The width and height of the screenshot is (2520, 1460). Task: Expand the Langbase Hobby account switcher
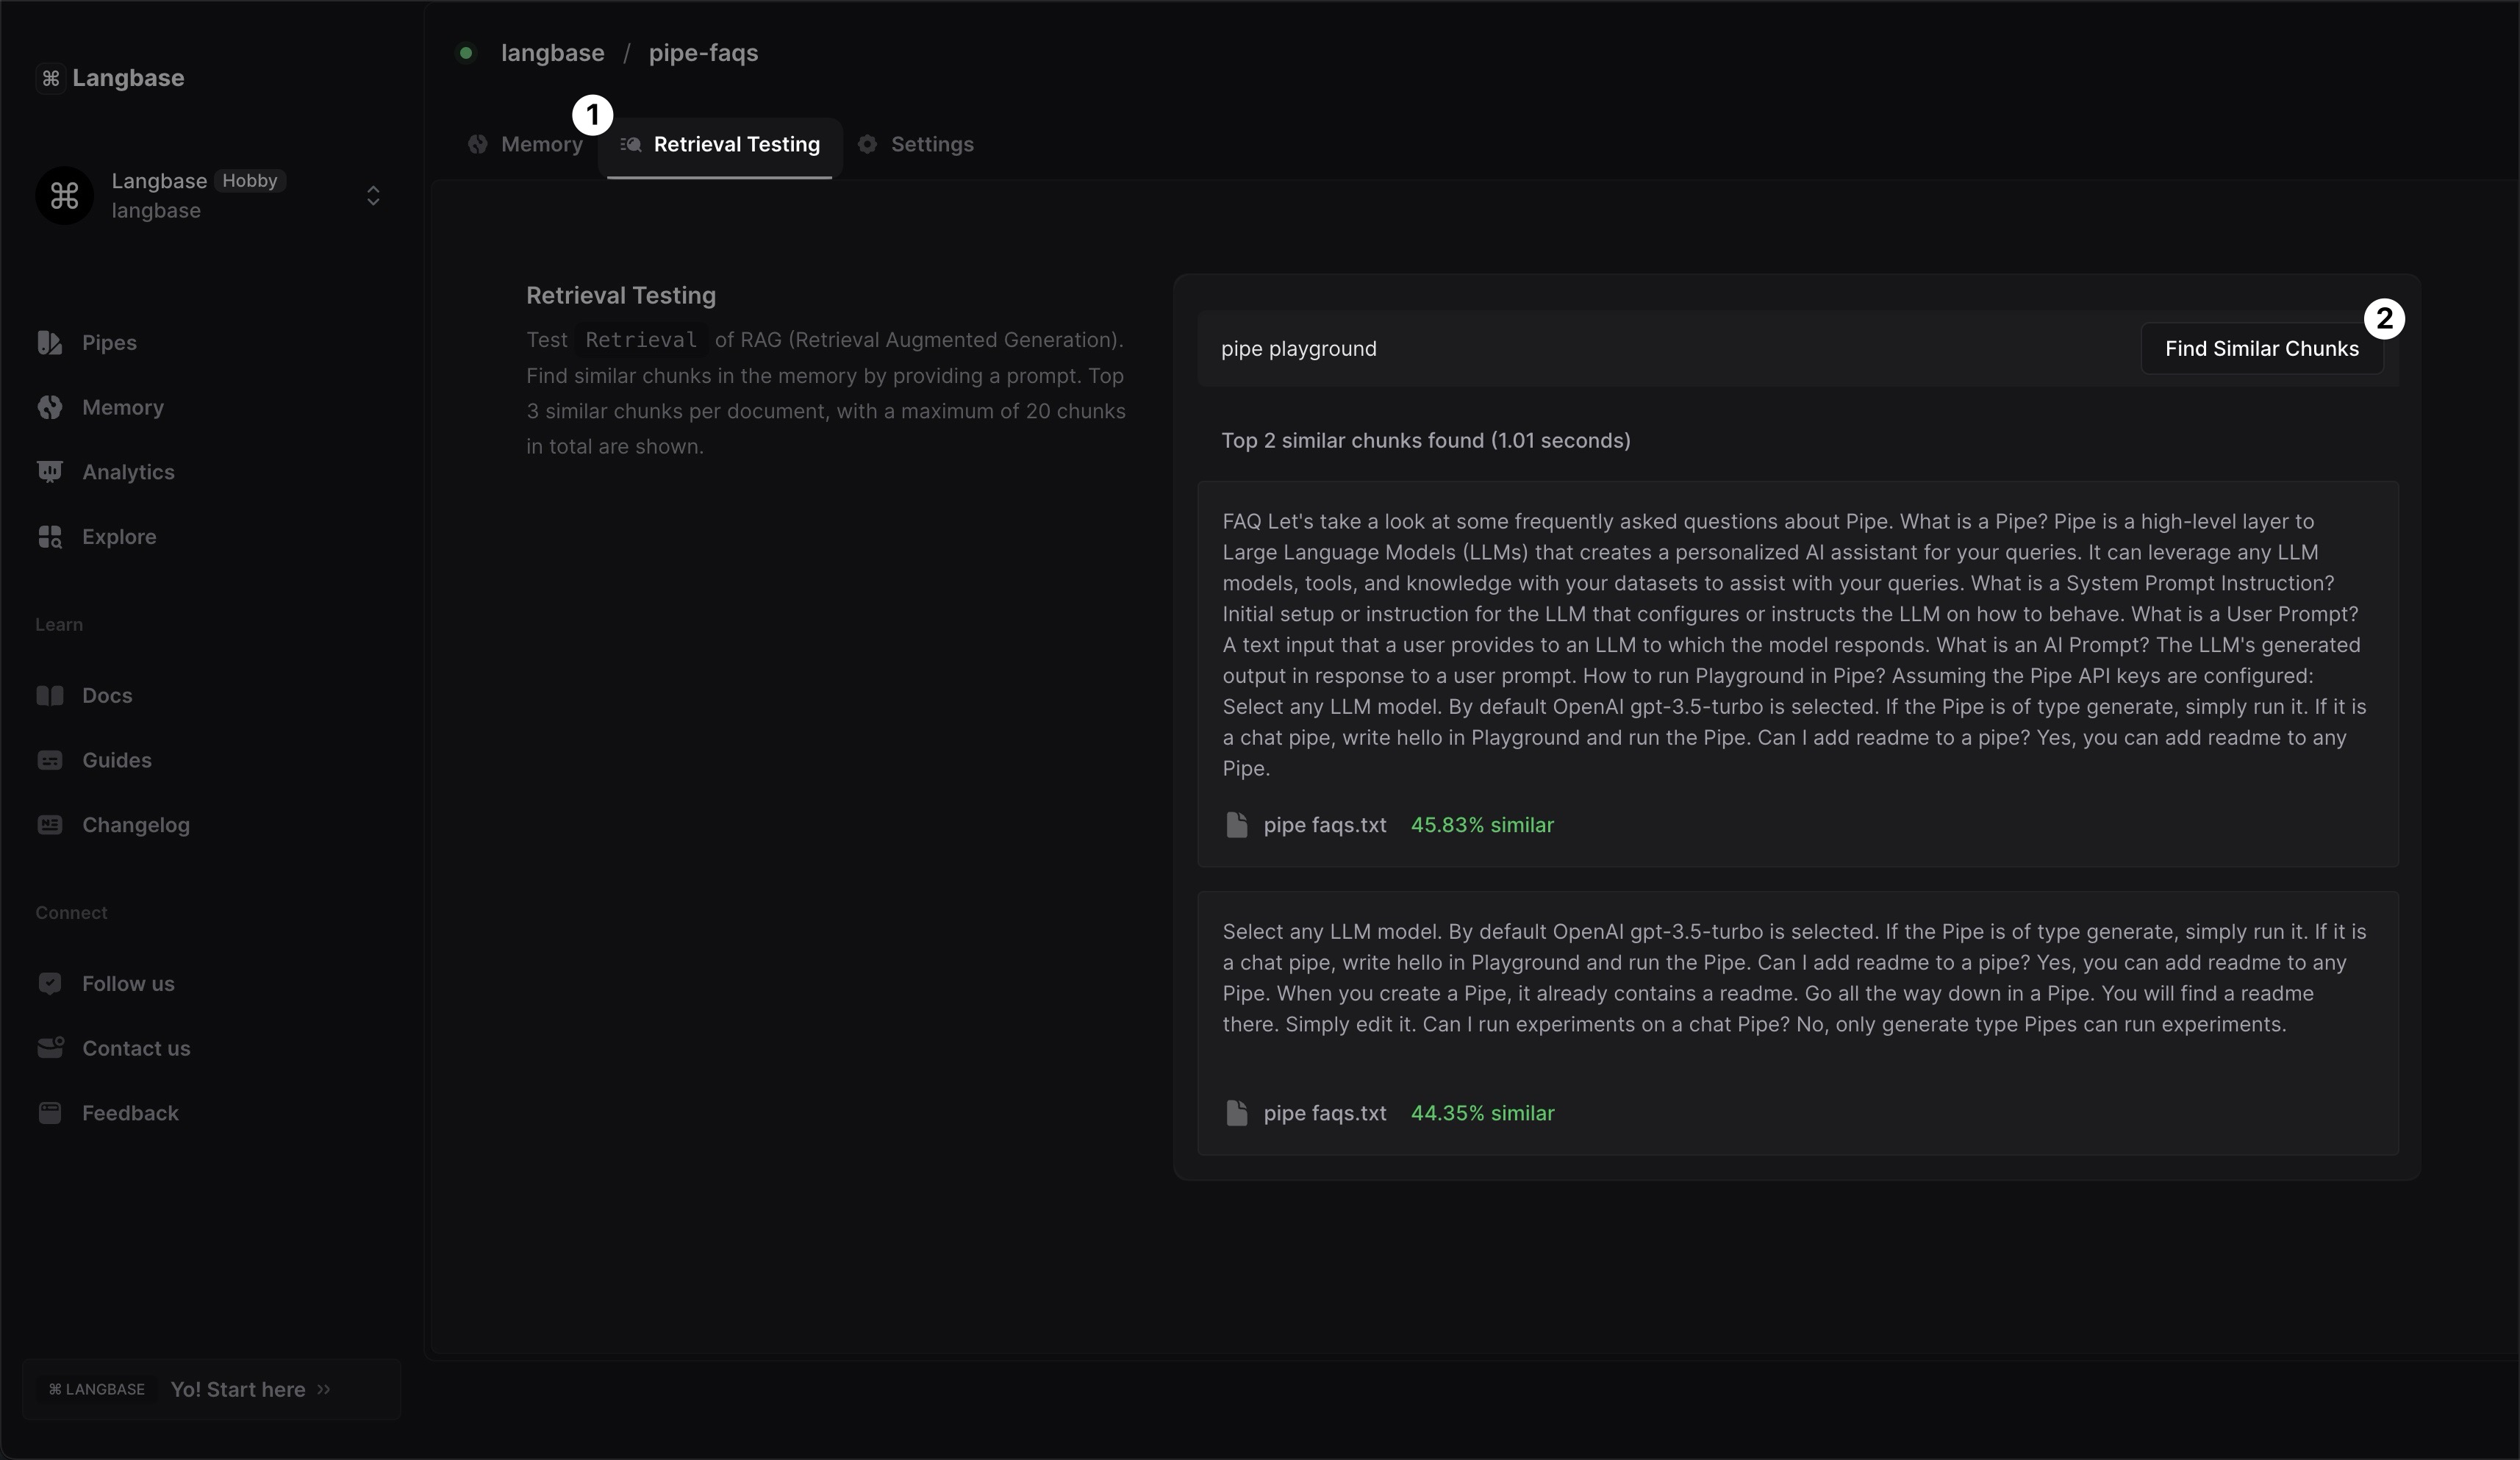[373, 196]
